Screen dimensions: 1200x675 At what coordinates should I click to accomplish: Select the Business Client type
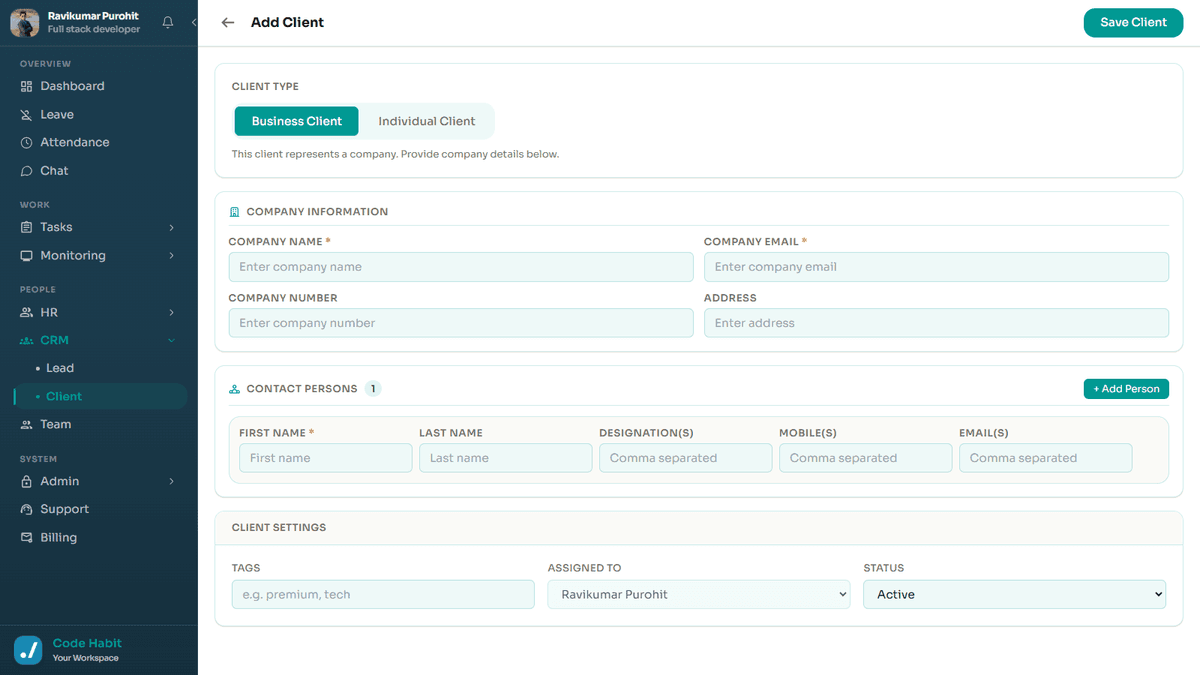click(x=297, y=121)
